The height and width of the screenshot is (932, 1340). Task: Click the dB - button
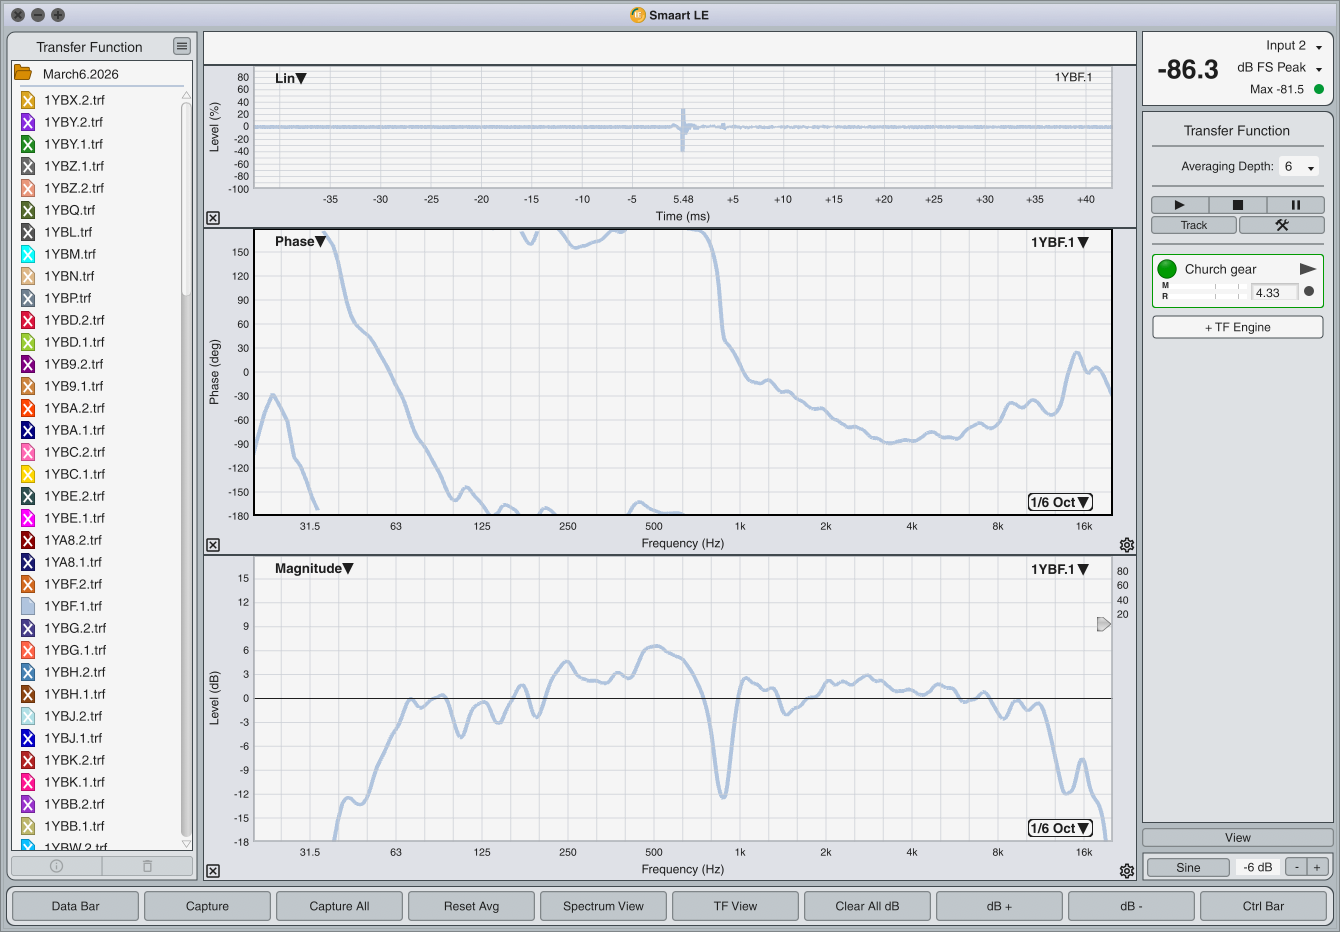coord(1131,906)
